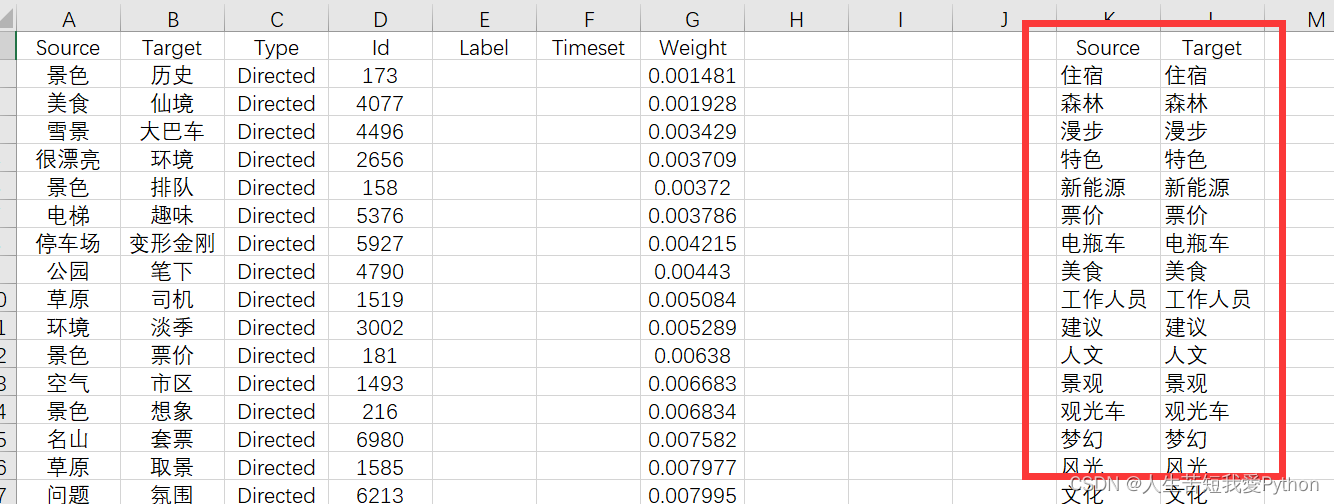
Task: Select cell 很漂亮 in column A
Action: (68, 159)
